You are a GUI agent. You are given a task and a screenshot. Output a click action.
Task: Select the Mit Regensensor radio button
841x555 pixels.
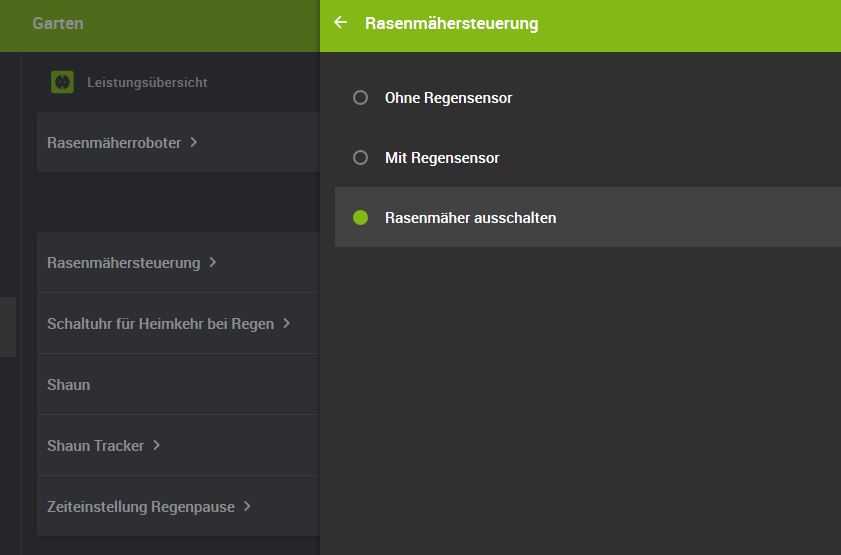coord(361,158)
